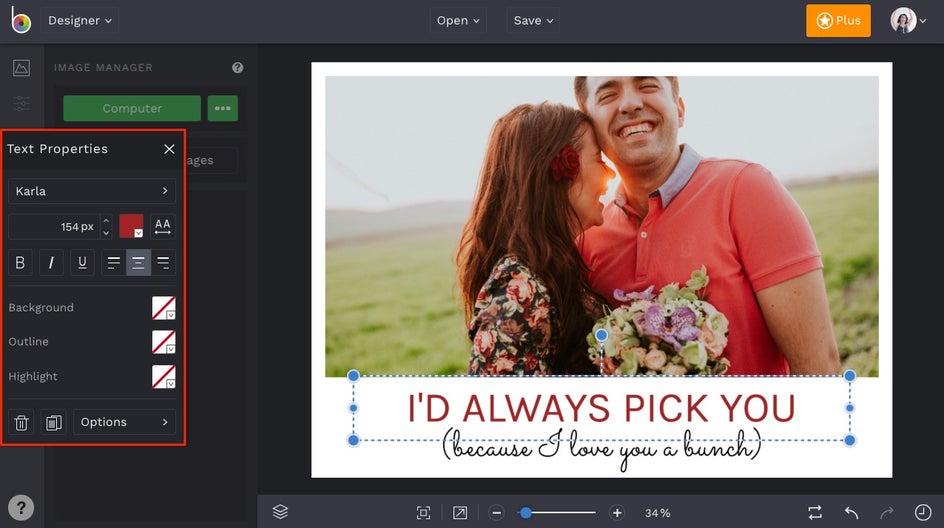Delete text layer with trash icon

(21, 422)
